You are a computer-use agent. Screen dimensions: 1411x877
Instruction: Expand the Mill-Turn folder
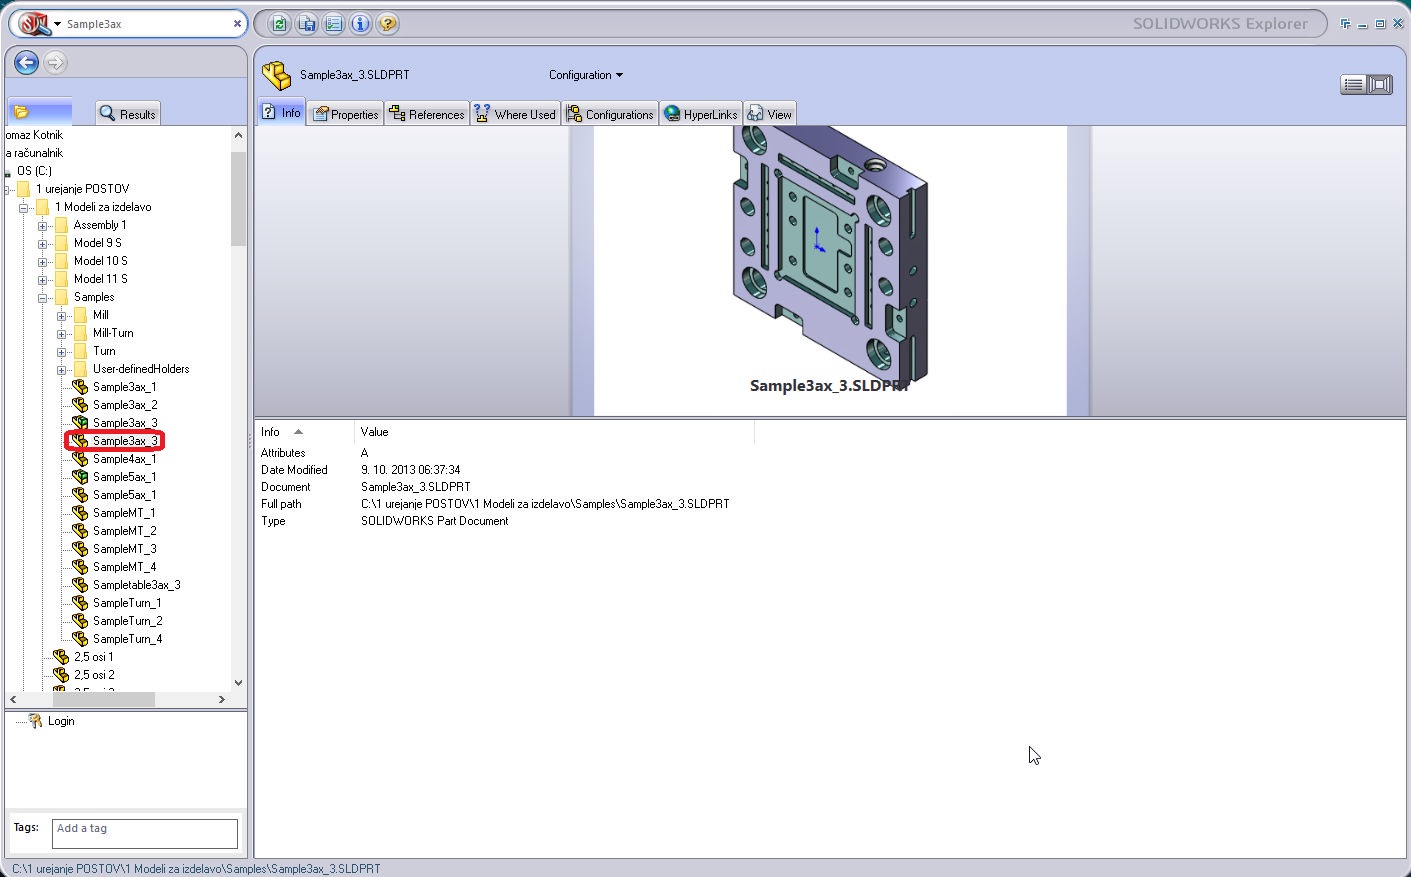(62, 334)
